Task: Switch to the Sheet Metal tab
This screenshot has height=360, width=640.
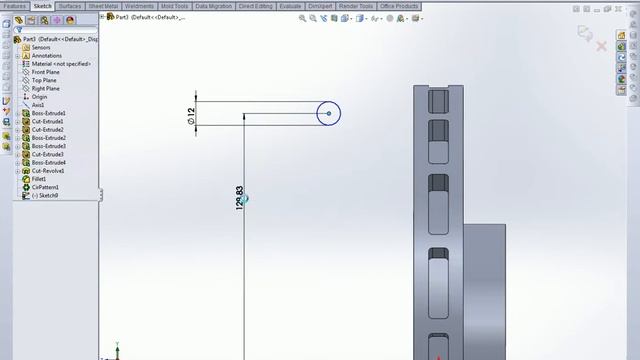Action: point(103,6)
